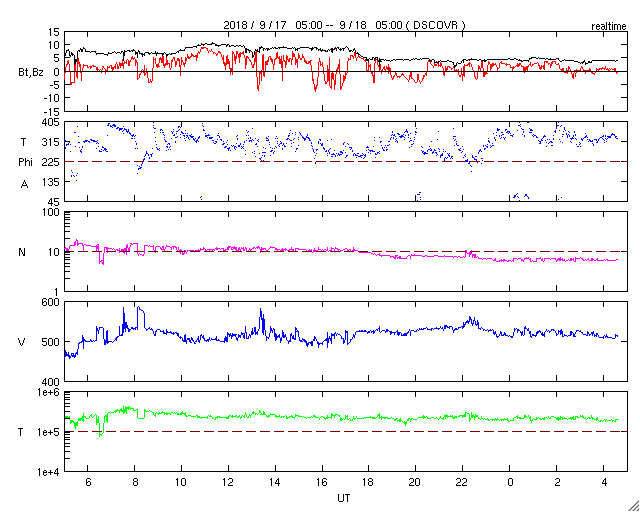Click the '14' hour label on time axis

275,482
